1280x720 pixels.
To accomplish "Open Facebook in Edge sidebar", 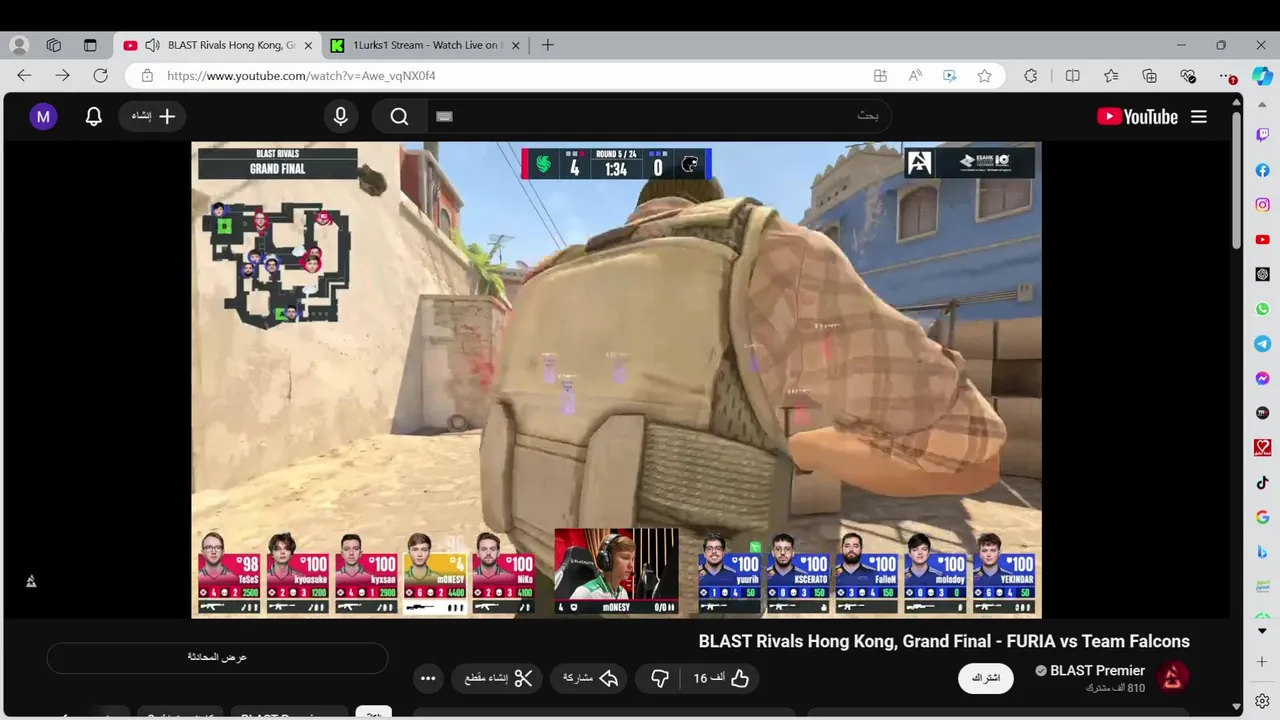I will 1262,170.
